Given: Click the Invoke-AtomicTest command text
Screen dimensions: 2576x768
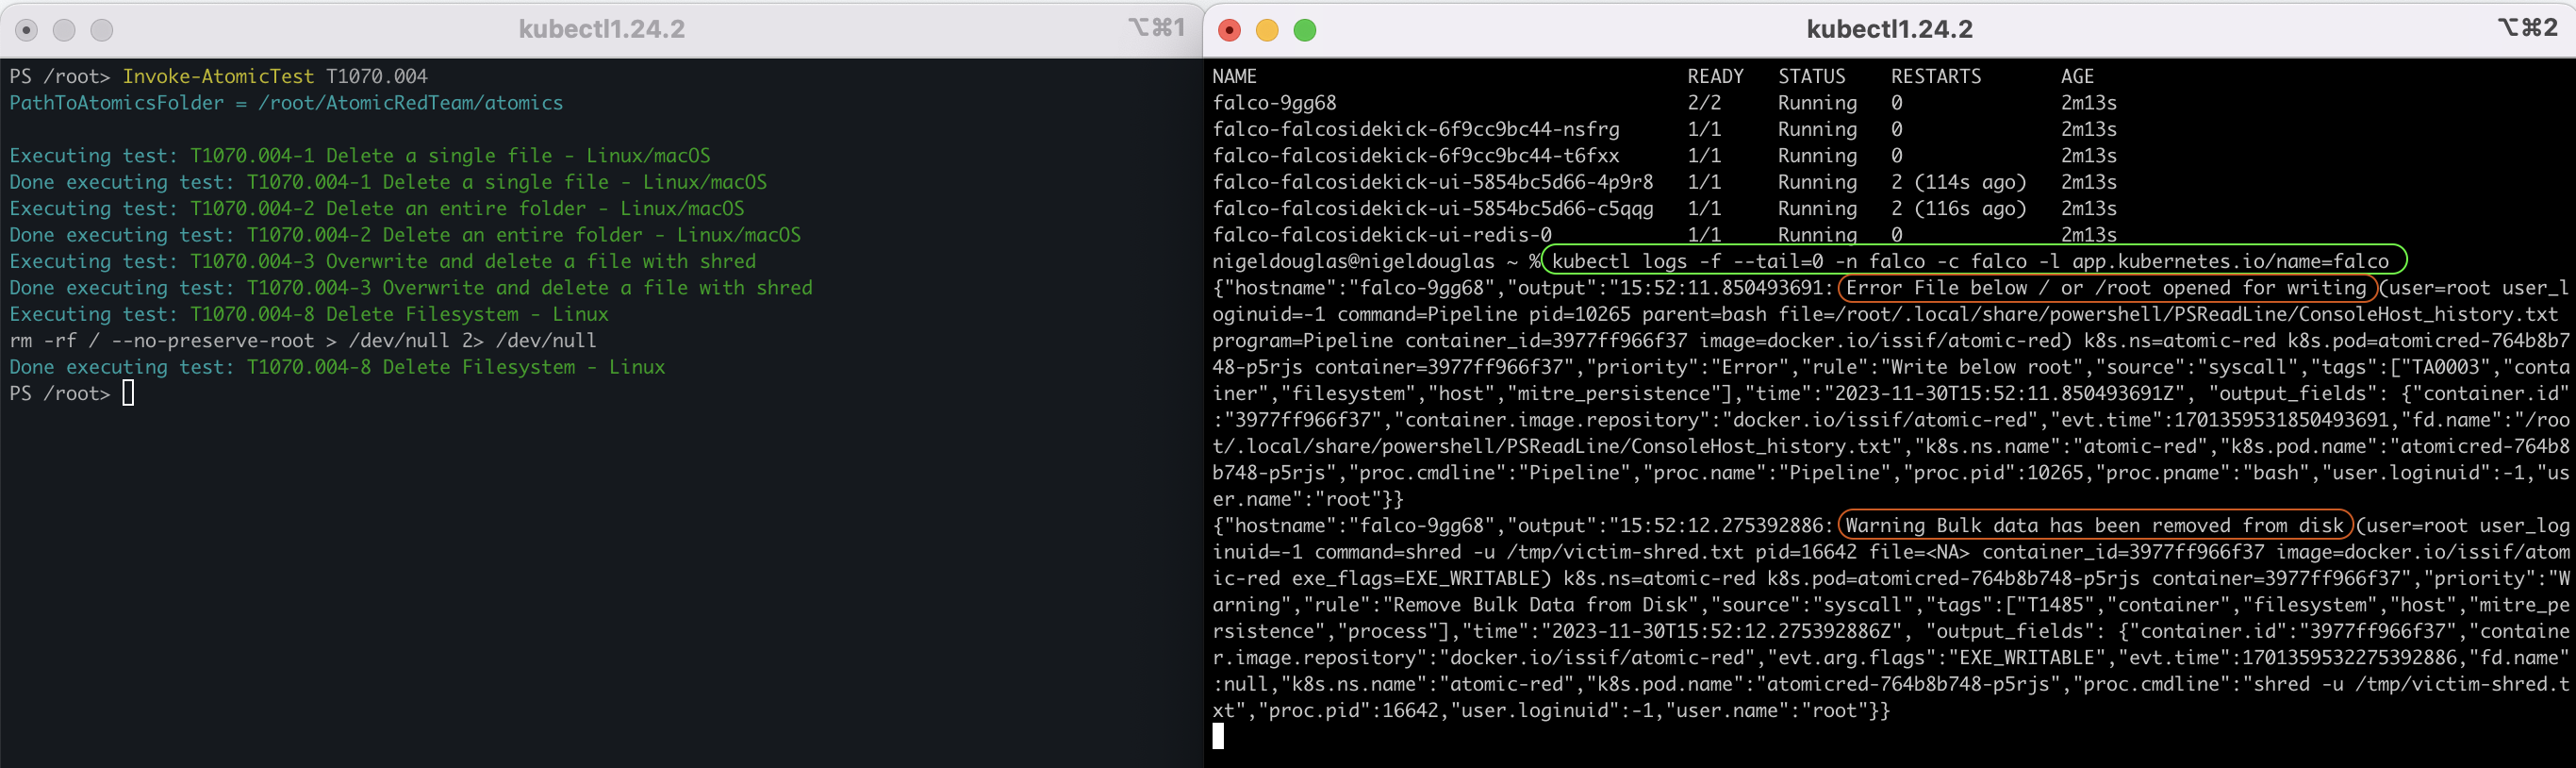Looking at the screenshot, I should (x=217, y=76).
